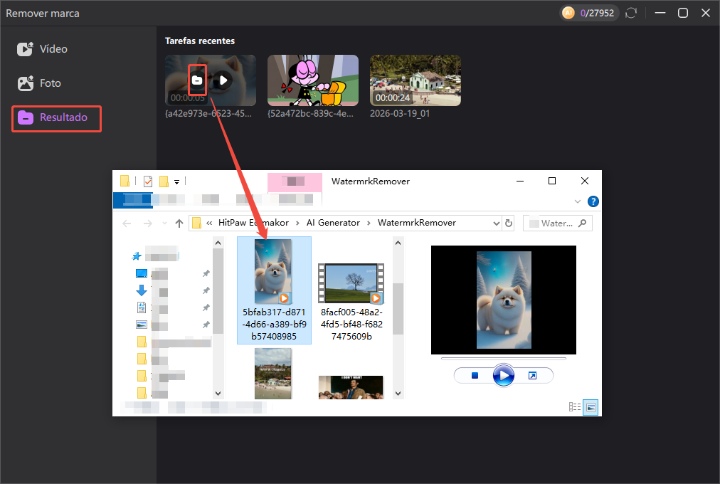
Task: Click the file list scroll down arrow
Action: pyautogui.click(x=398, y=394)
